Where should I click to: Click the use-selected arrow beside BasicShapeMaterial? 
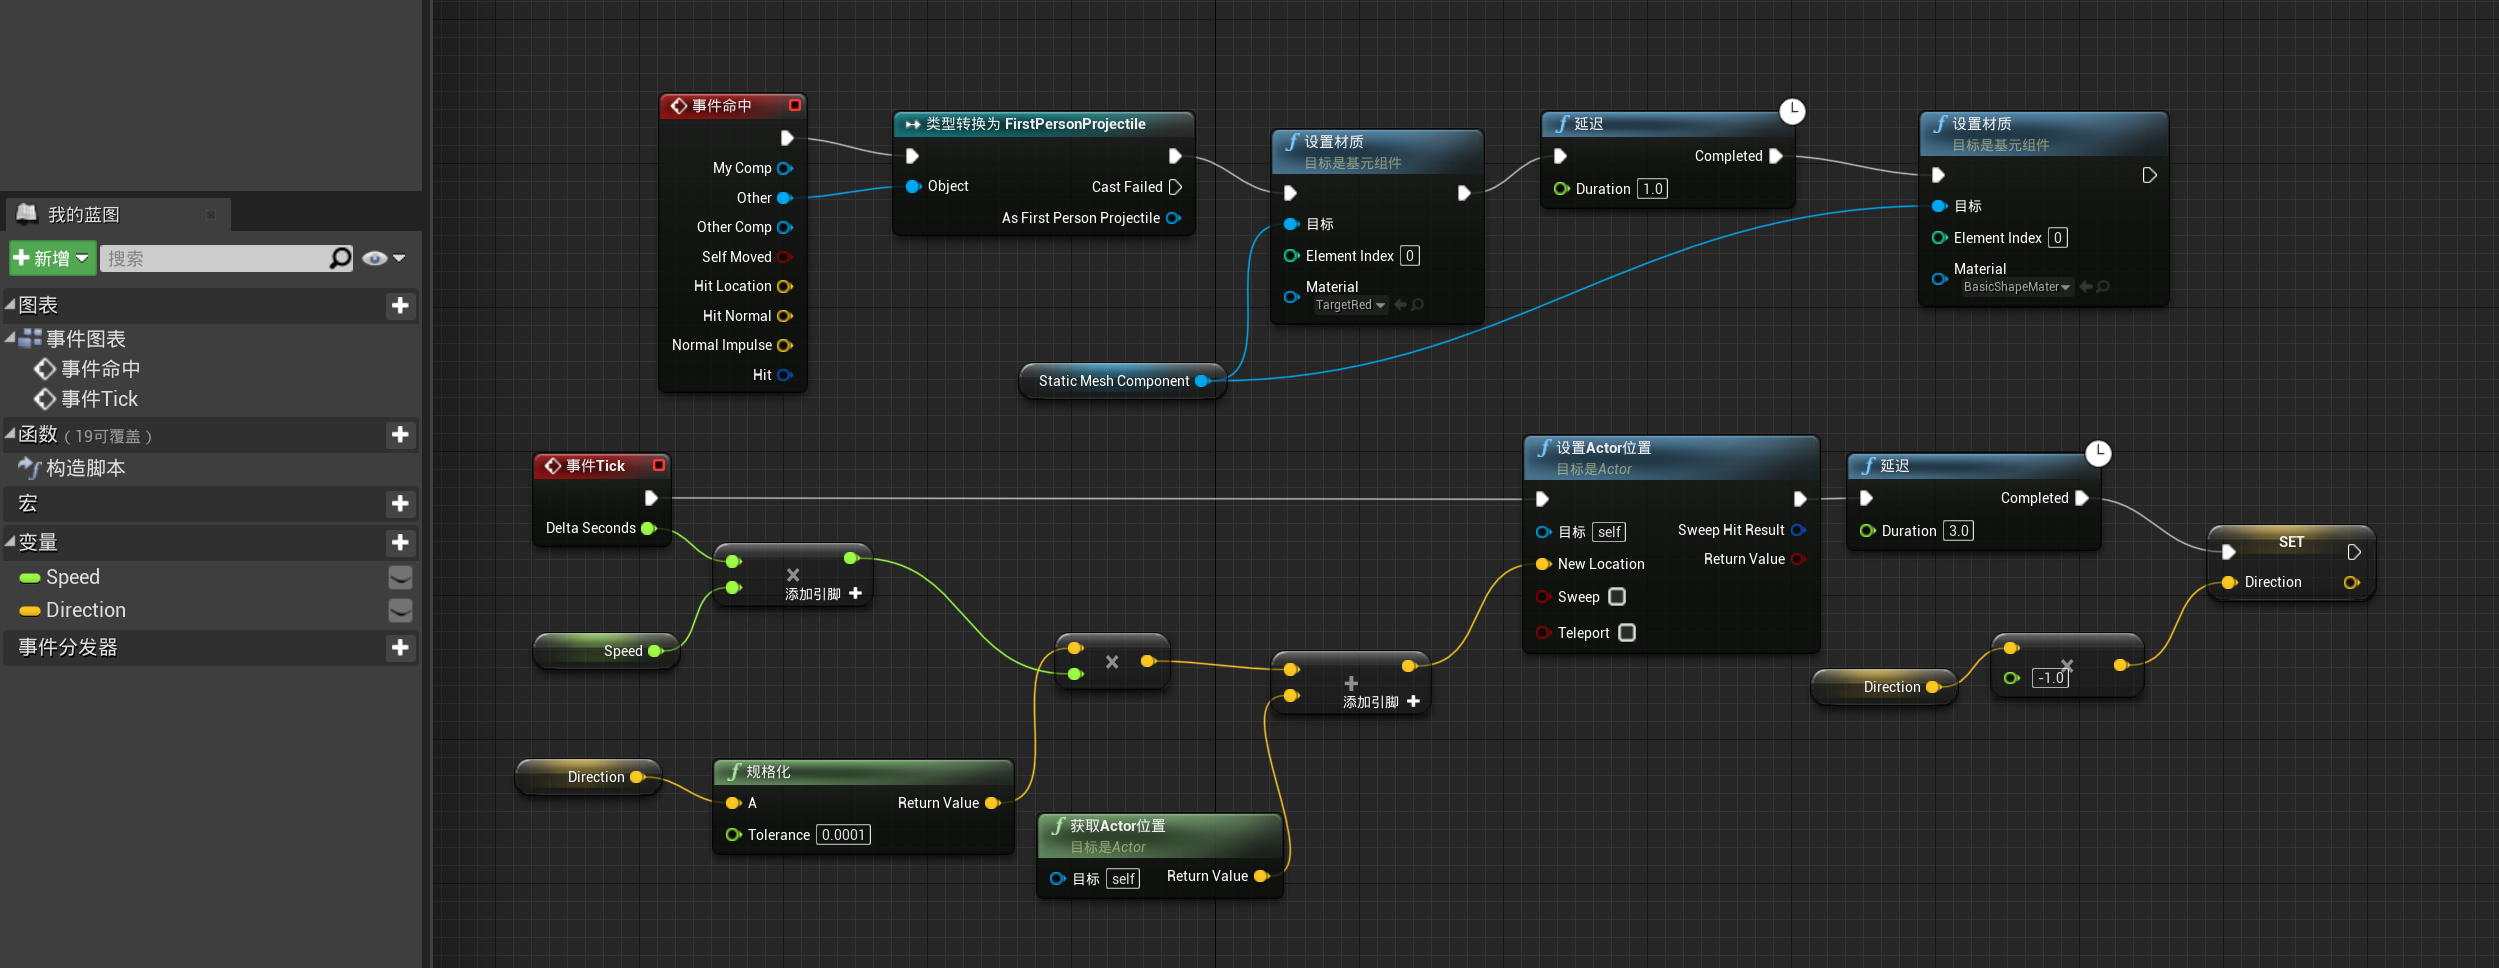(2088, 286)
